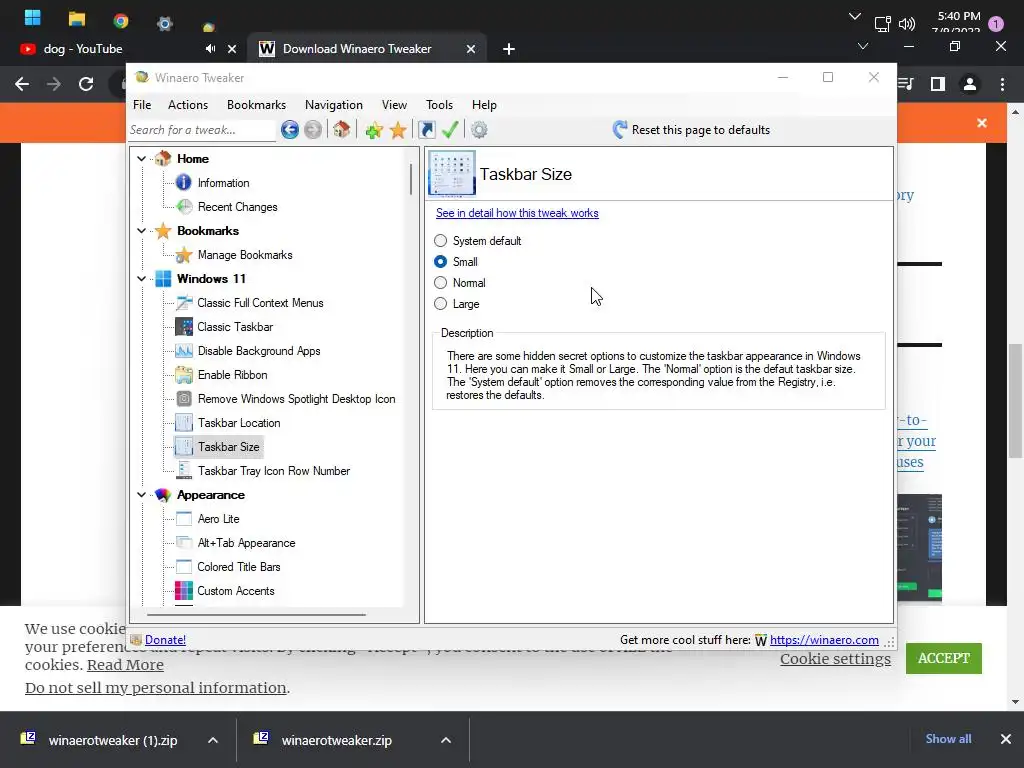1024x768 pixels.
Task: Click the Disable Background Apps icon
Action: pos(184,351)
